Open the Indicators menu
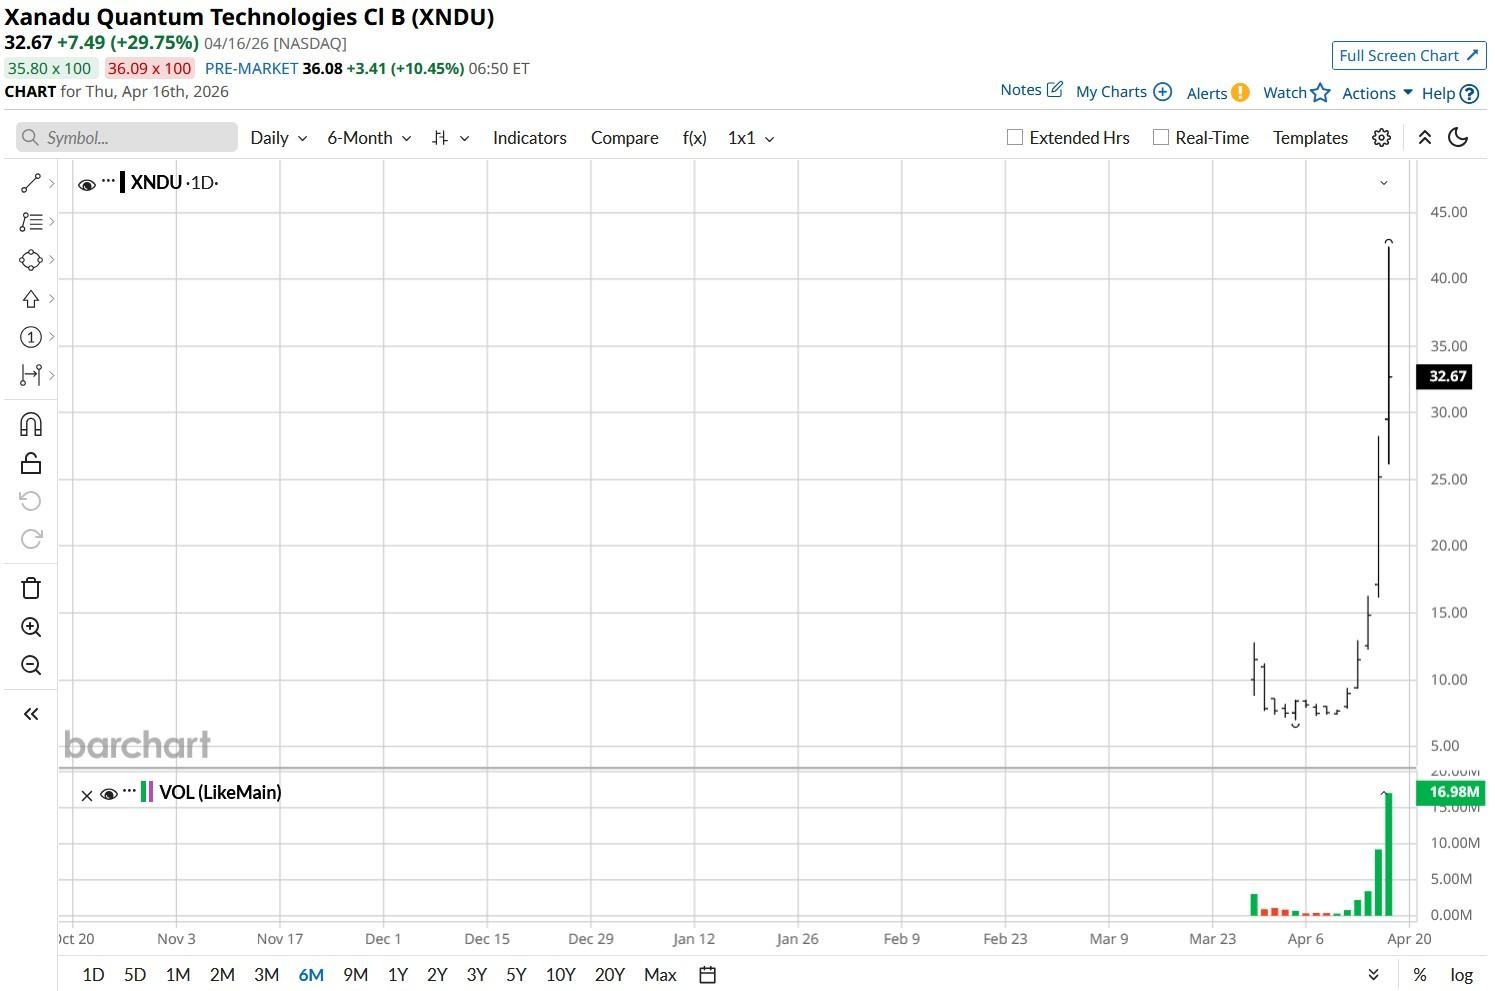This screenshot has height=991, width=1495. point(530,138)
